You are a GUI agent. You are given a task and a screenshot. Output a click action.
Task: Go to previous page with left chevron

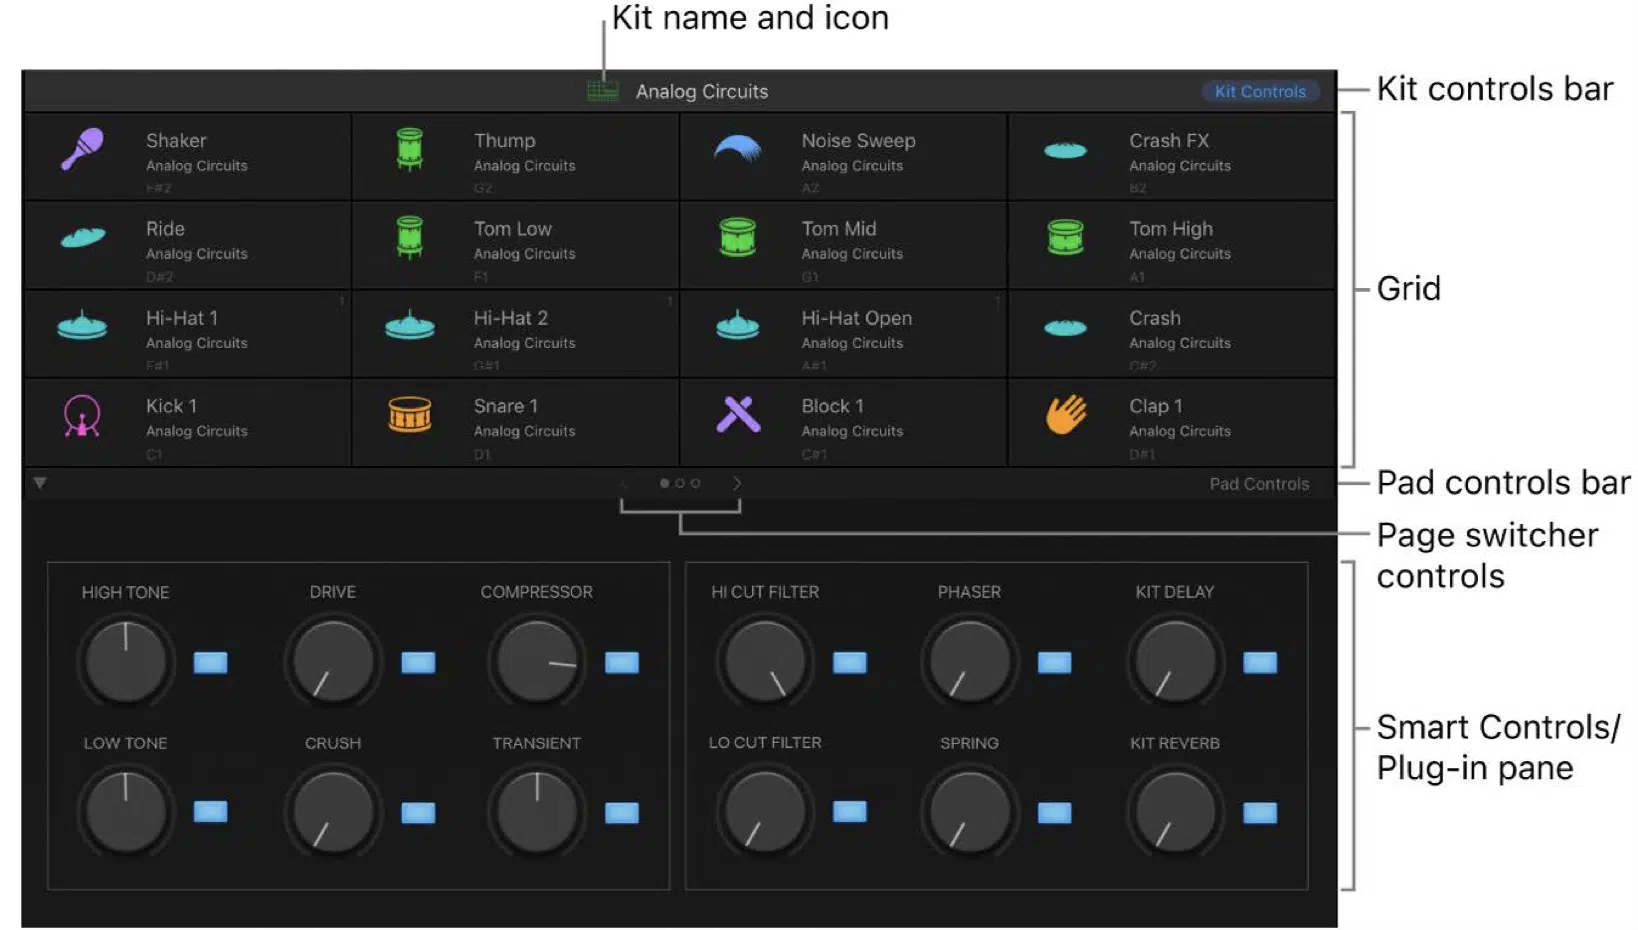coord(624,483)
